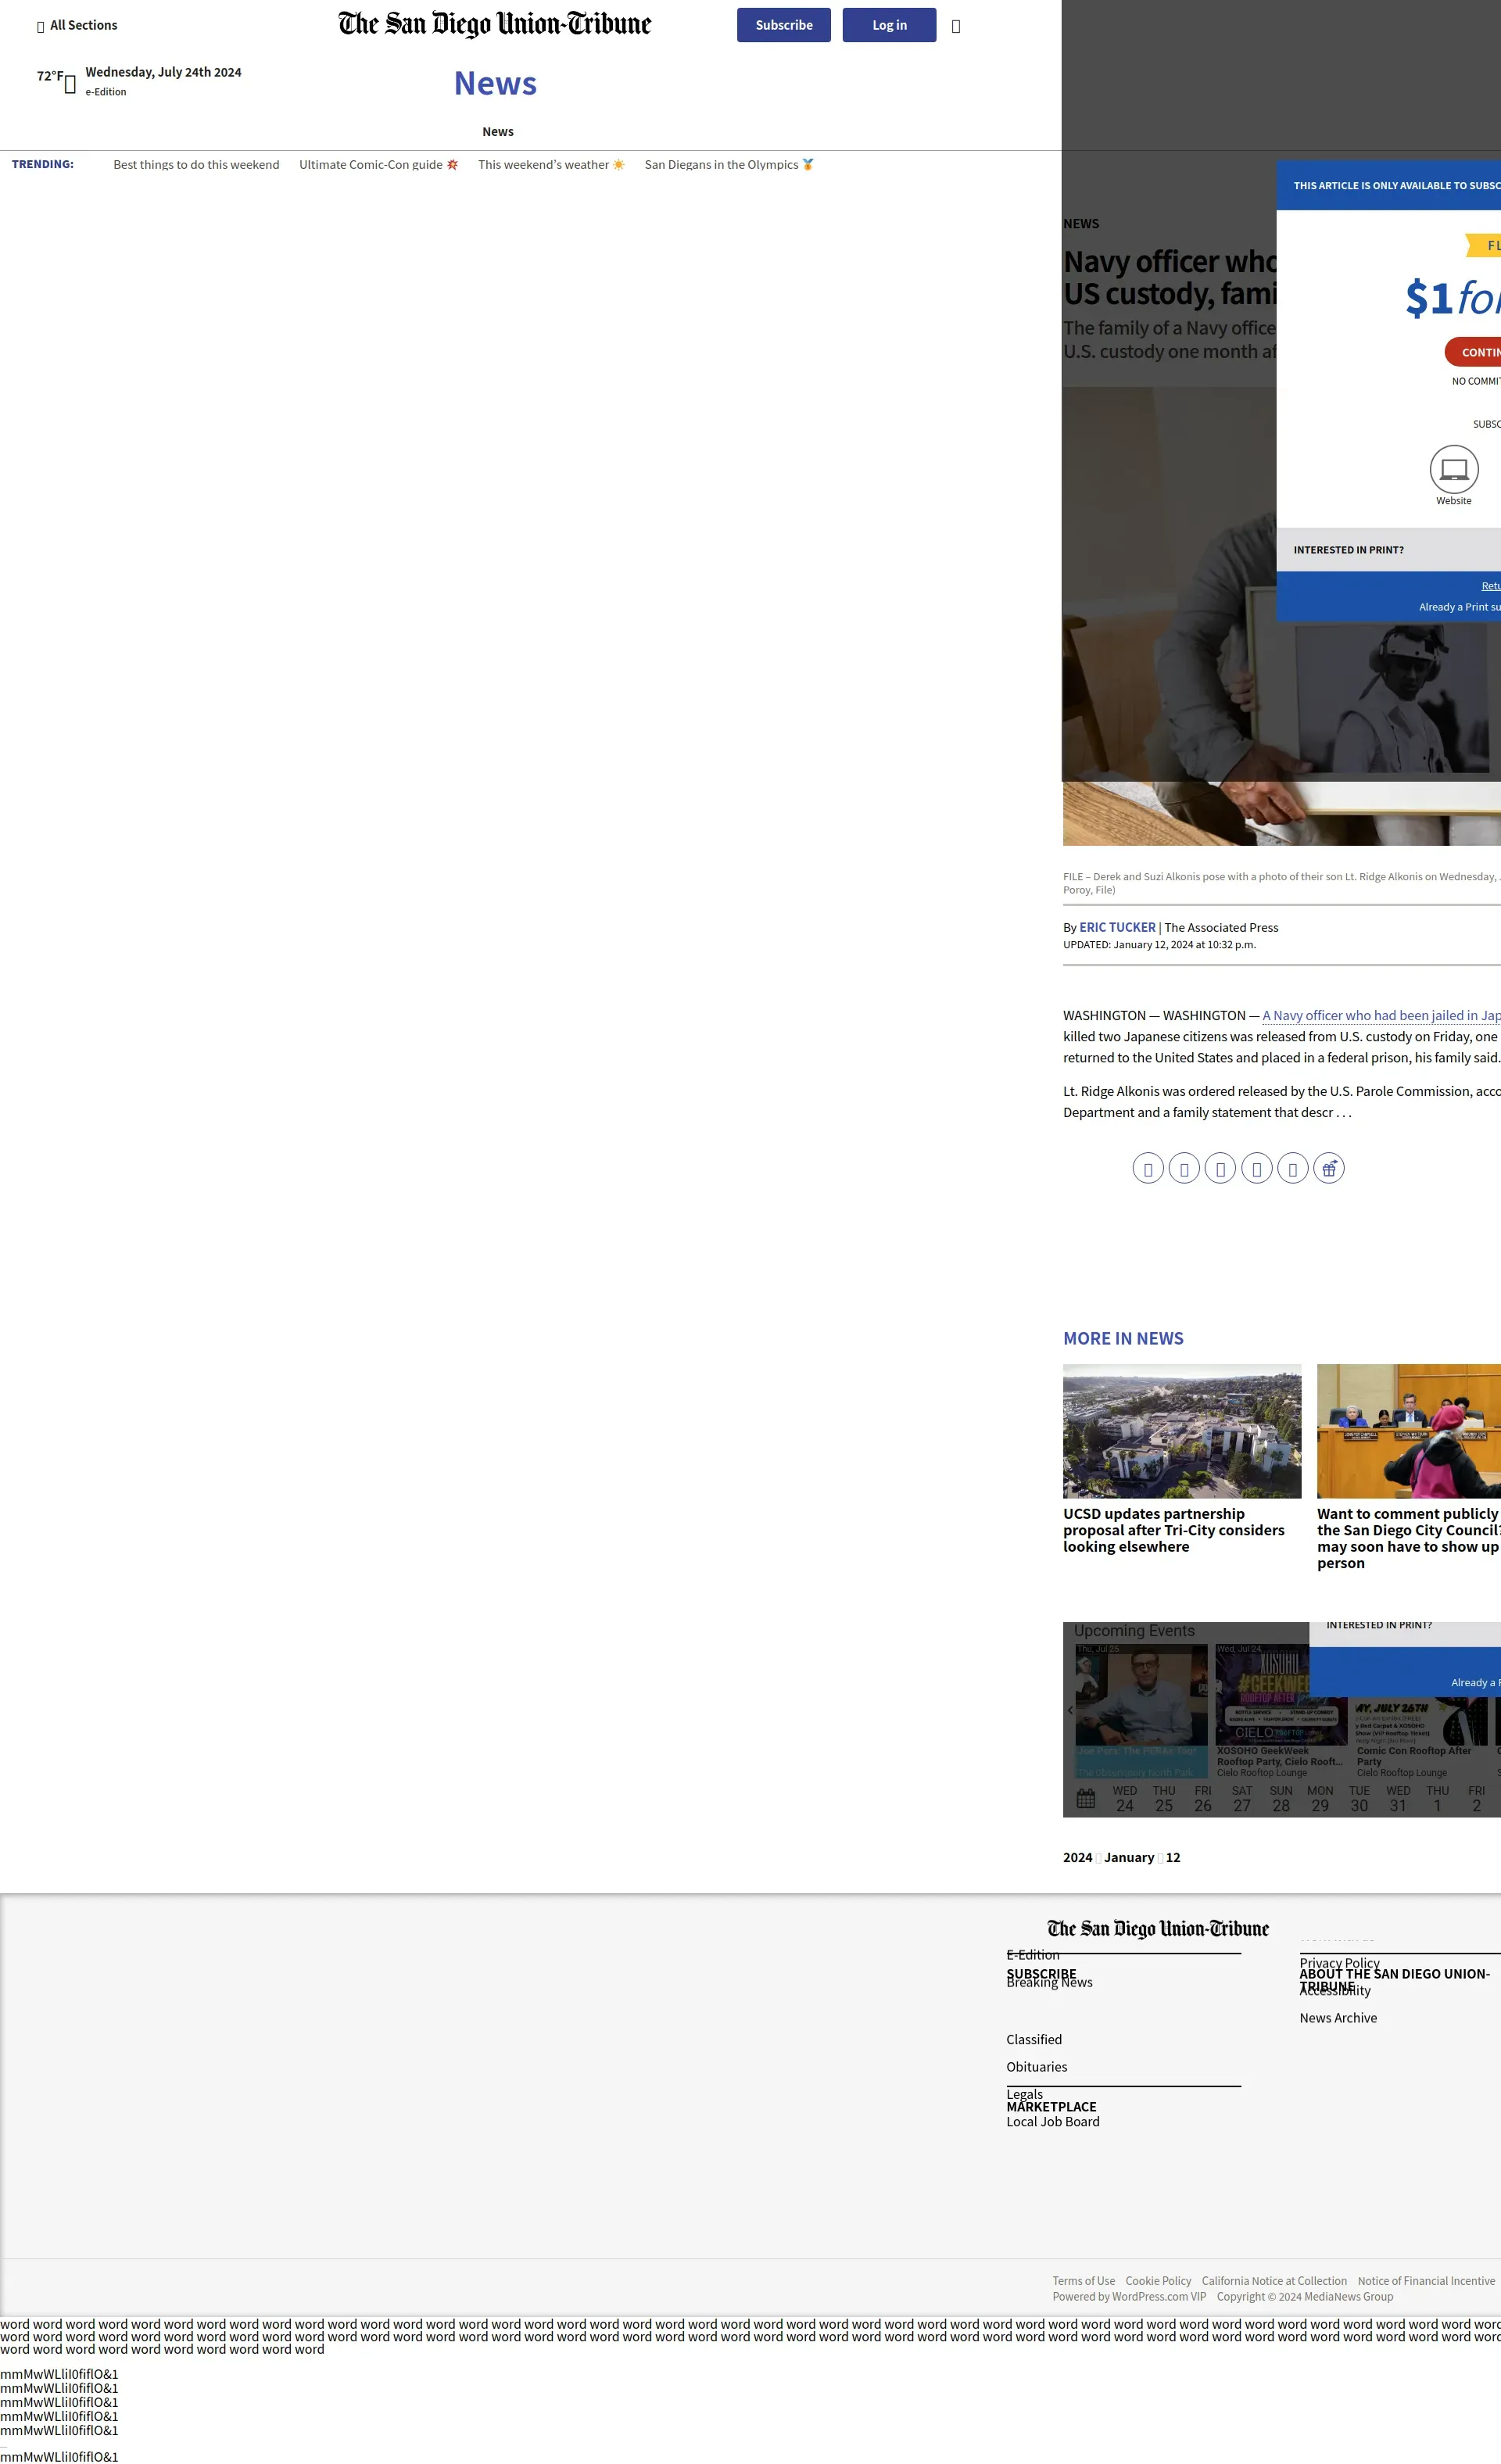This screenshot has height=2464, width=1501.
Task: Open the News section tab under heading
Action: [x=497, y=132]
